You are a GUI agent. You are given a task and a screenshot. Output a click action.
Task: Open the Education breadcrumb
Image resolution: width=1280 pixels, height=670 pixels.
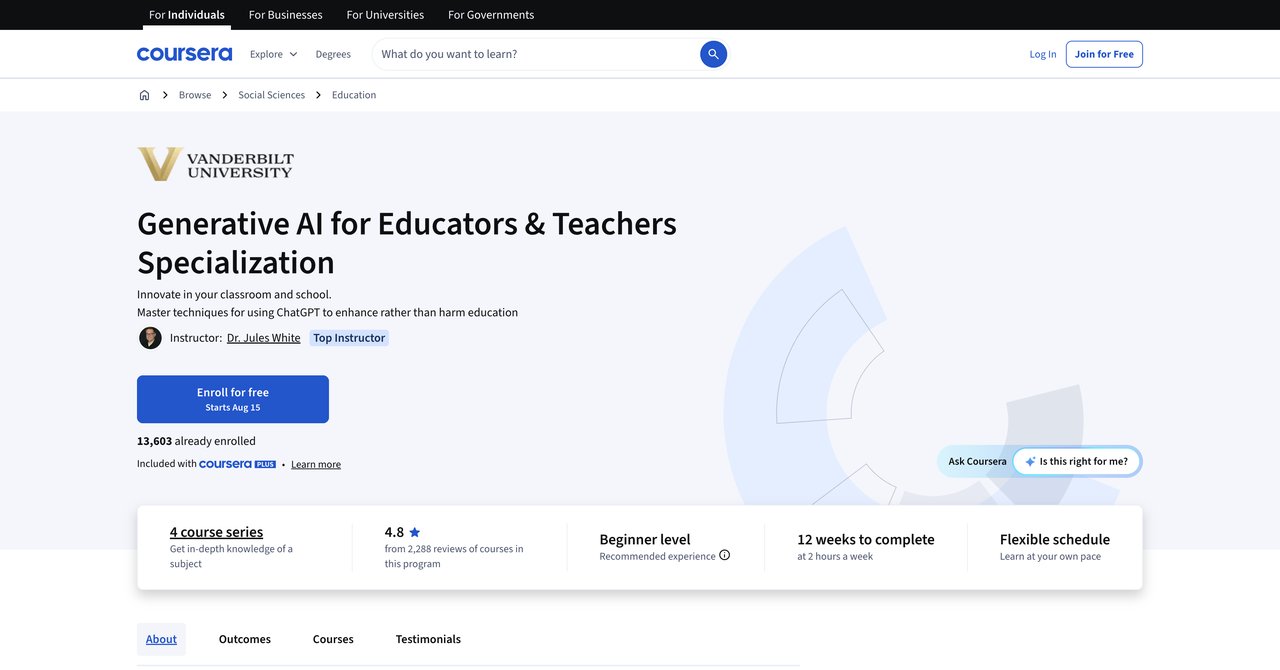[354, 95]
